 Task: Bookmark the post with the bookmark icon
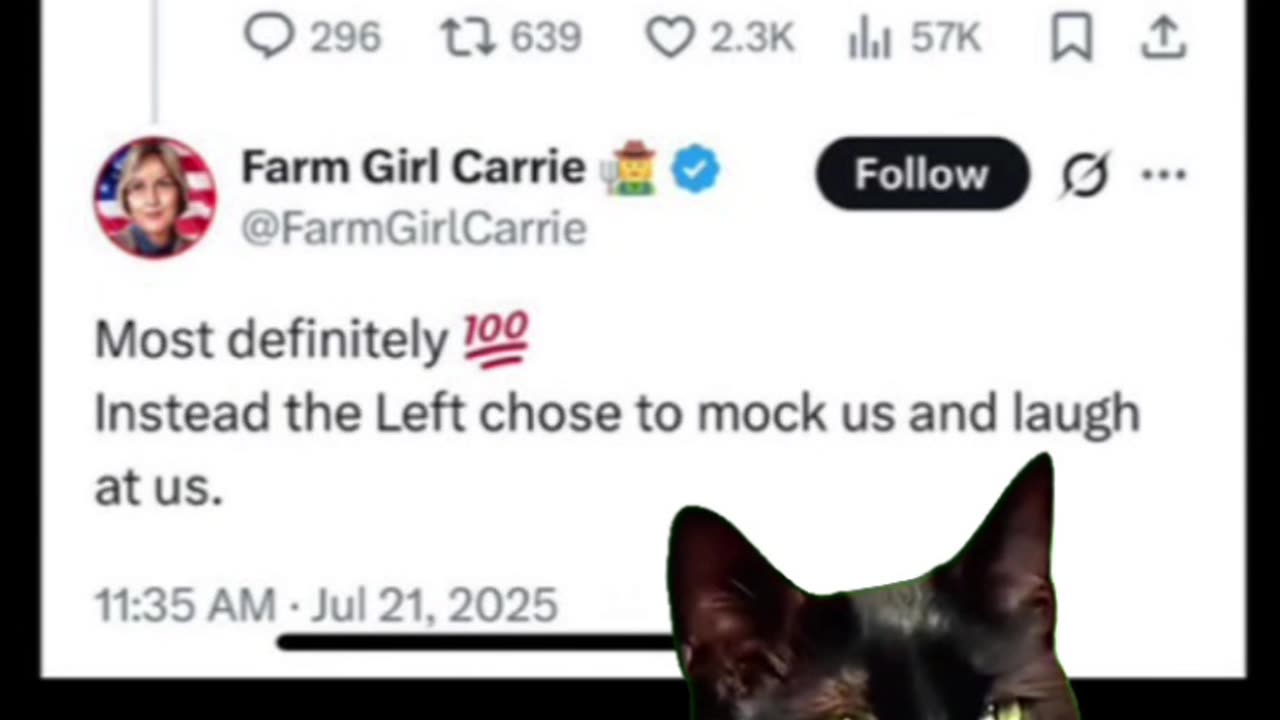(x=1071, y=38)
